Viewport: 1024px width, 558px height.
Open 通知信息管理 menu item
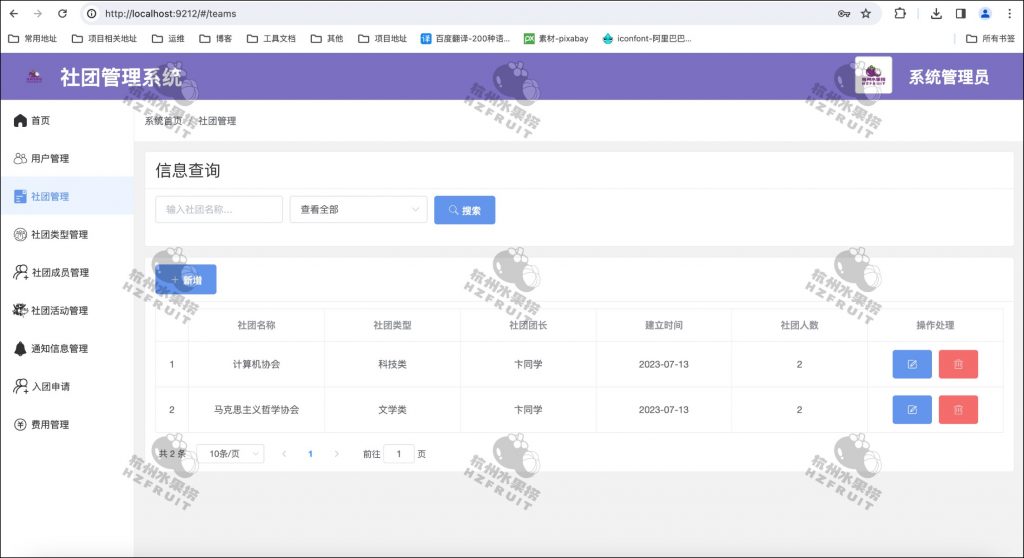67,348
